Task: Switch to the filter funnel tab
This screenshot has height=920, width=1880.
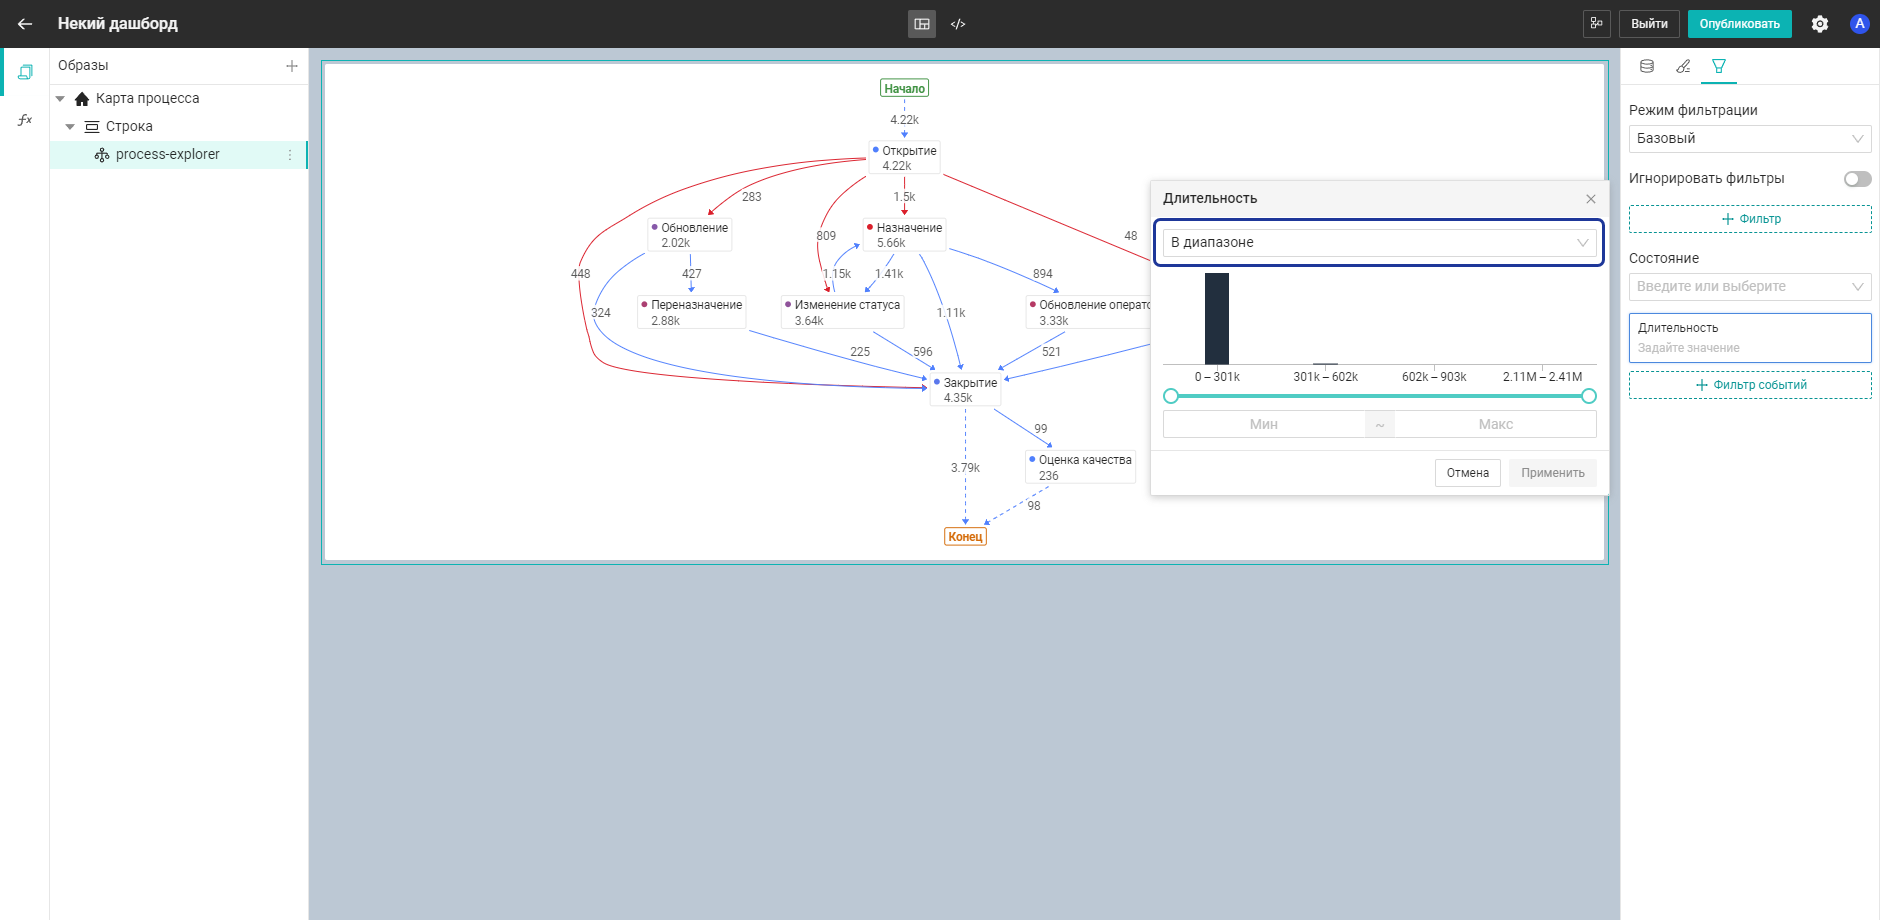Action: [x=1719, y=66]
